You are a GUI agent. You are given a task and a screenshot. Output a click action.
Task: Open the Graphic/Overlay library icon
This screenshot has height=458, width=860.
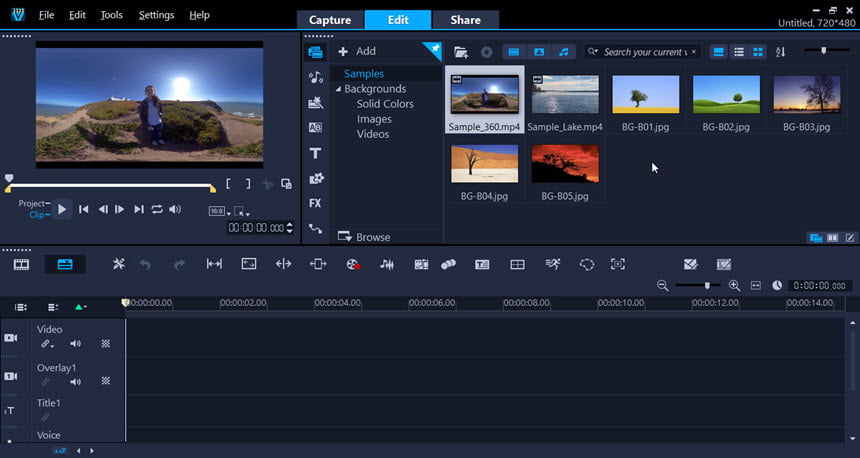tap(316, 178)
